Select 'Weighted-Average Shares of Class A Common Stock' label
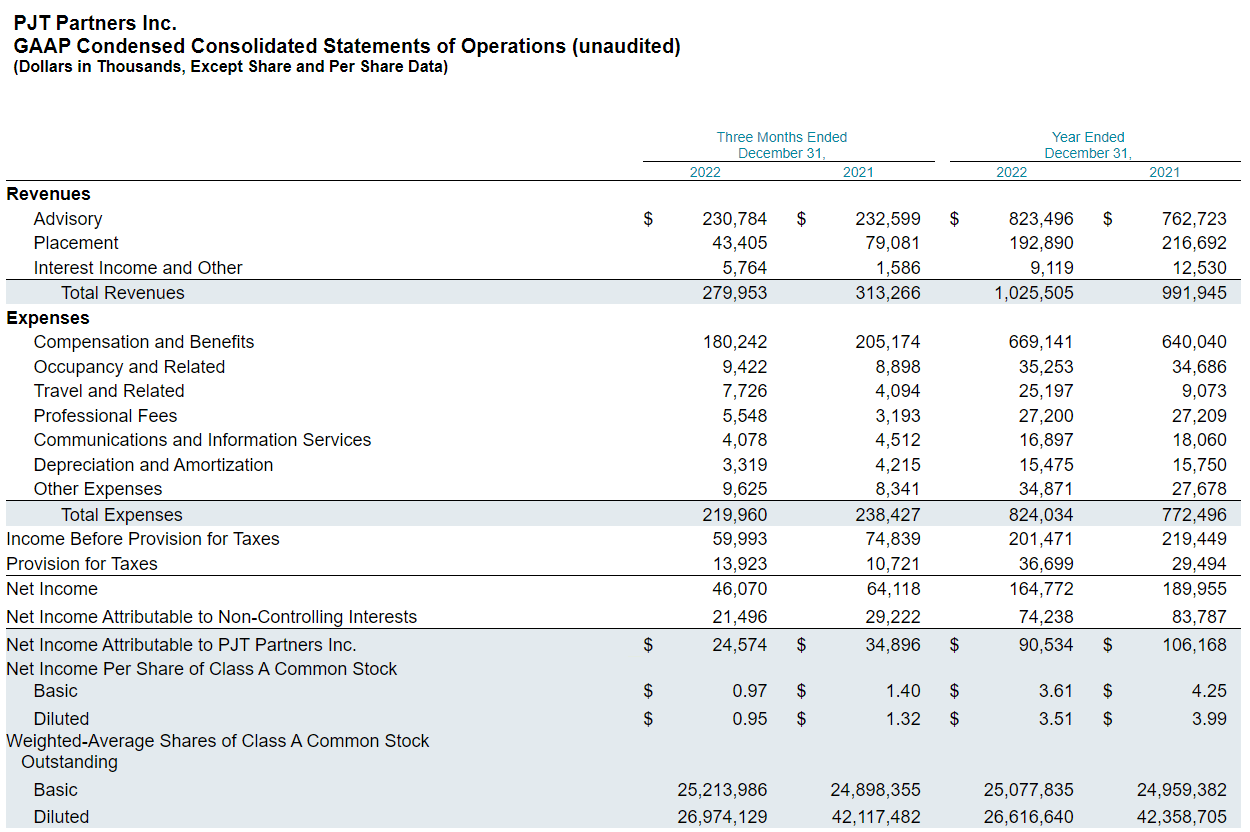Screen dimensions: 1250x832 (x=218, y=751)
